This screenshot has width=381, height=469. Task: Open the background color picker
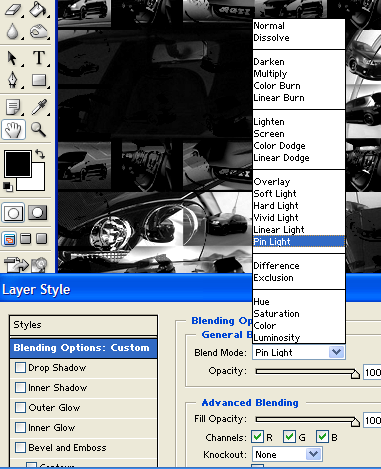[38, 183]
